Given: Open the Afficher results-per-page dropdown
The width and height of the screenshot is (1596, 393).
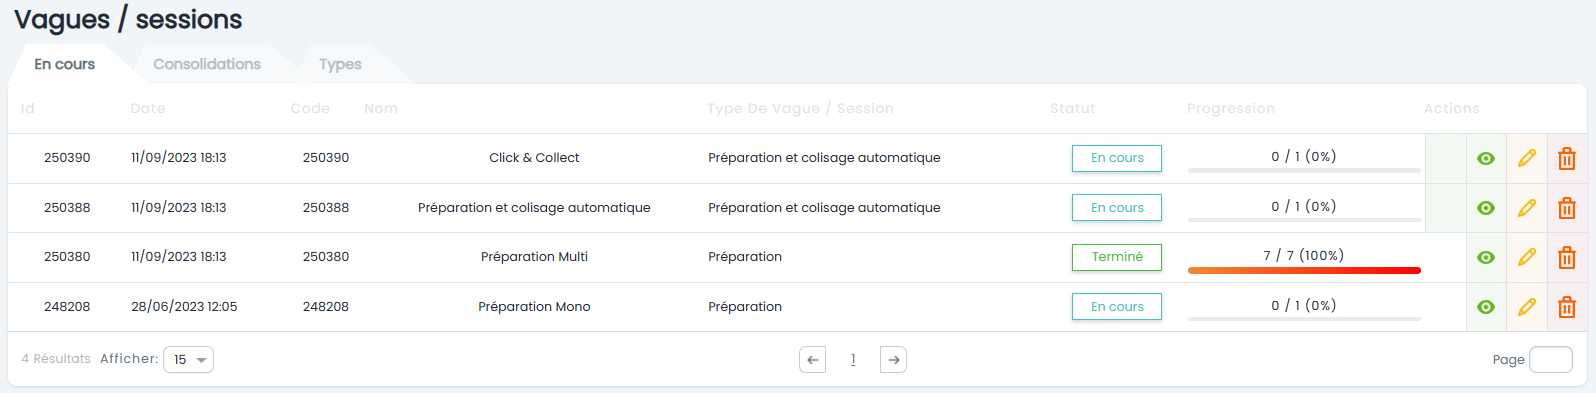Looking at the screenshot, I should 188,360.
